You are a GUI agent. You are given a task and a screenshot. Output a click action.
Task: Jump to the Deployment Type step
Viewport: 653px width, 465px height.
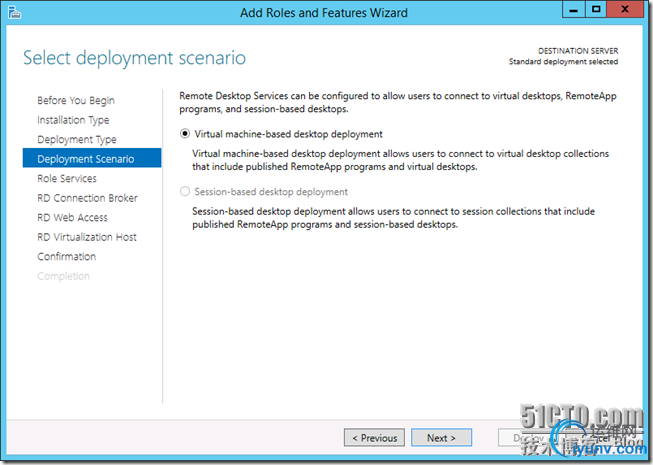(77, 140)
